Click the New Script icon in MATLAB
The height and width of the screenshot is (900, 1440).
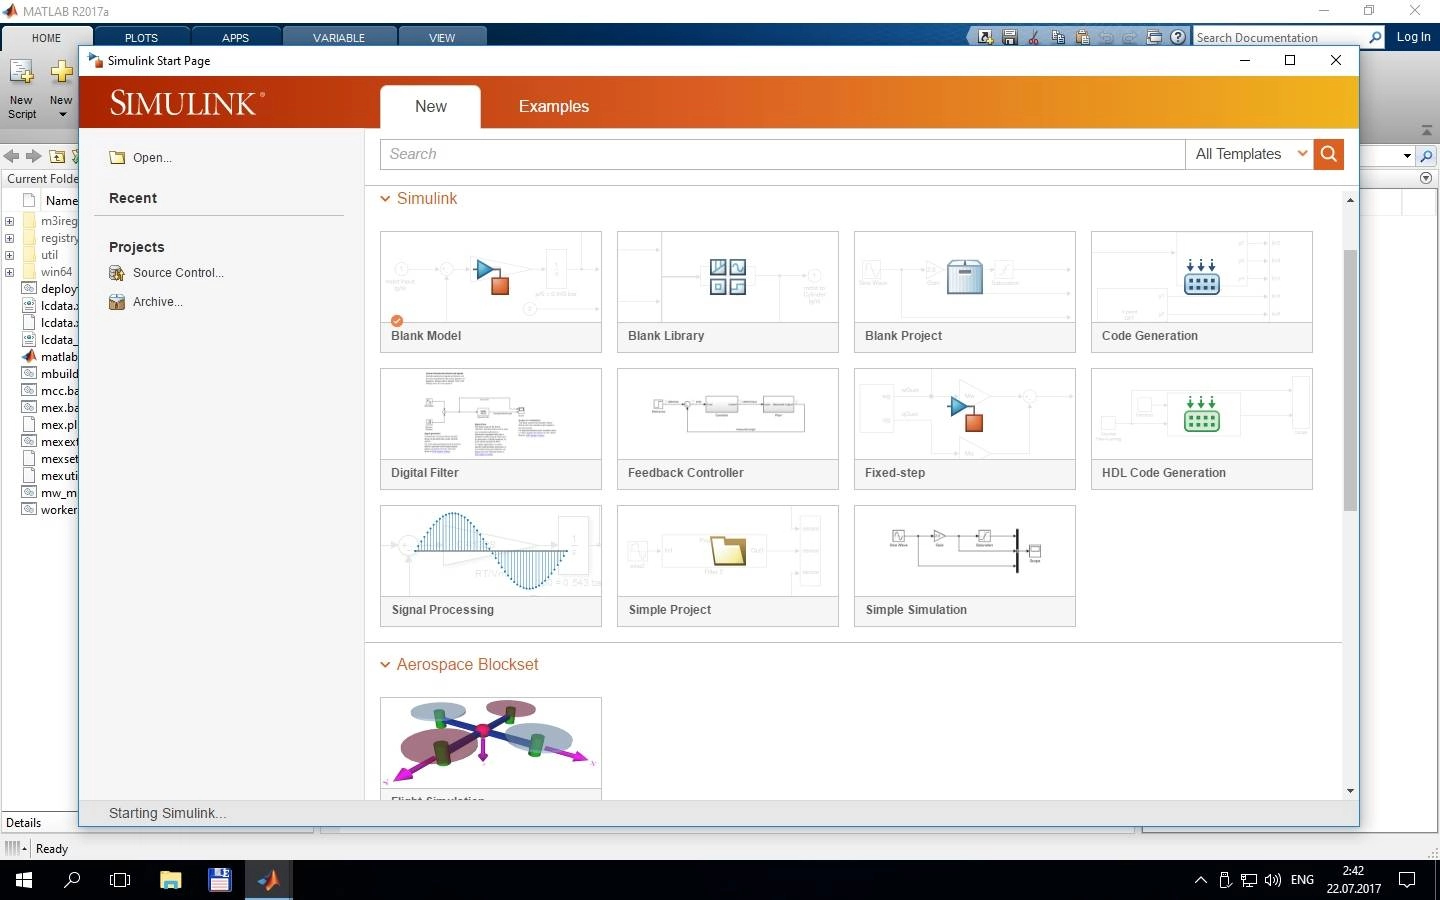coord(21,72)
